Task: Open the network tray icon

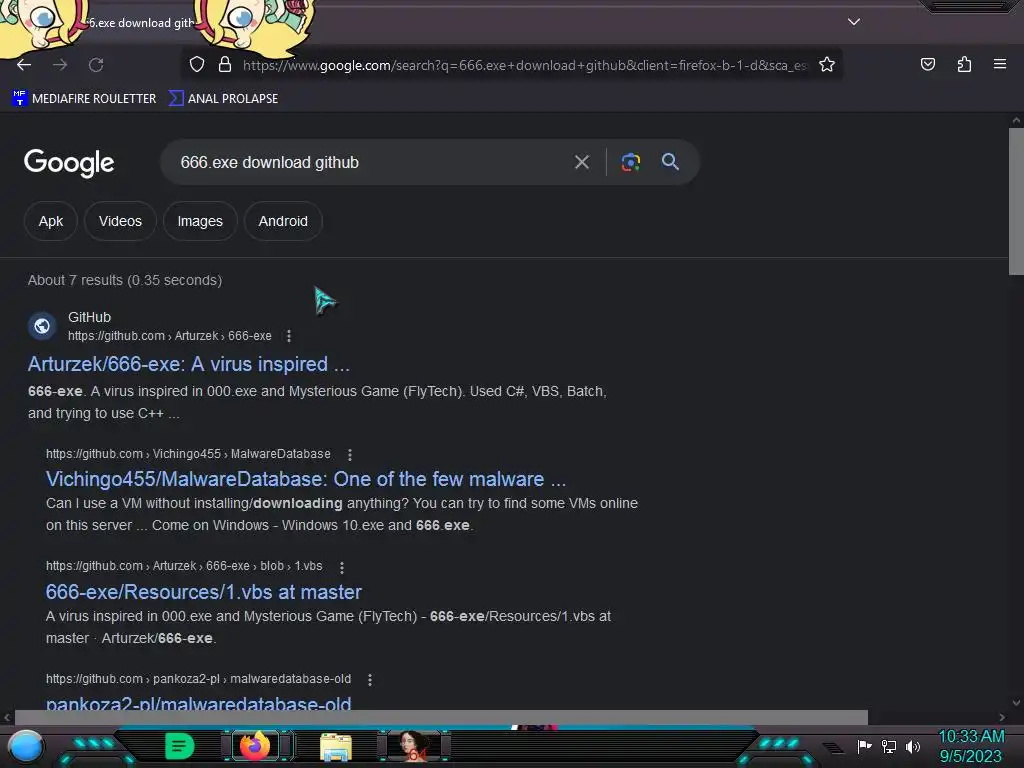Action: (x=888, y=746)
